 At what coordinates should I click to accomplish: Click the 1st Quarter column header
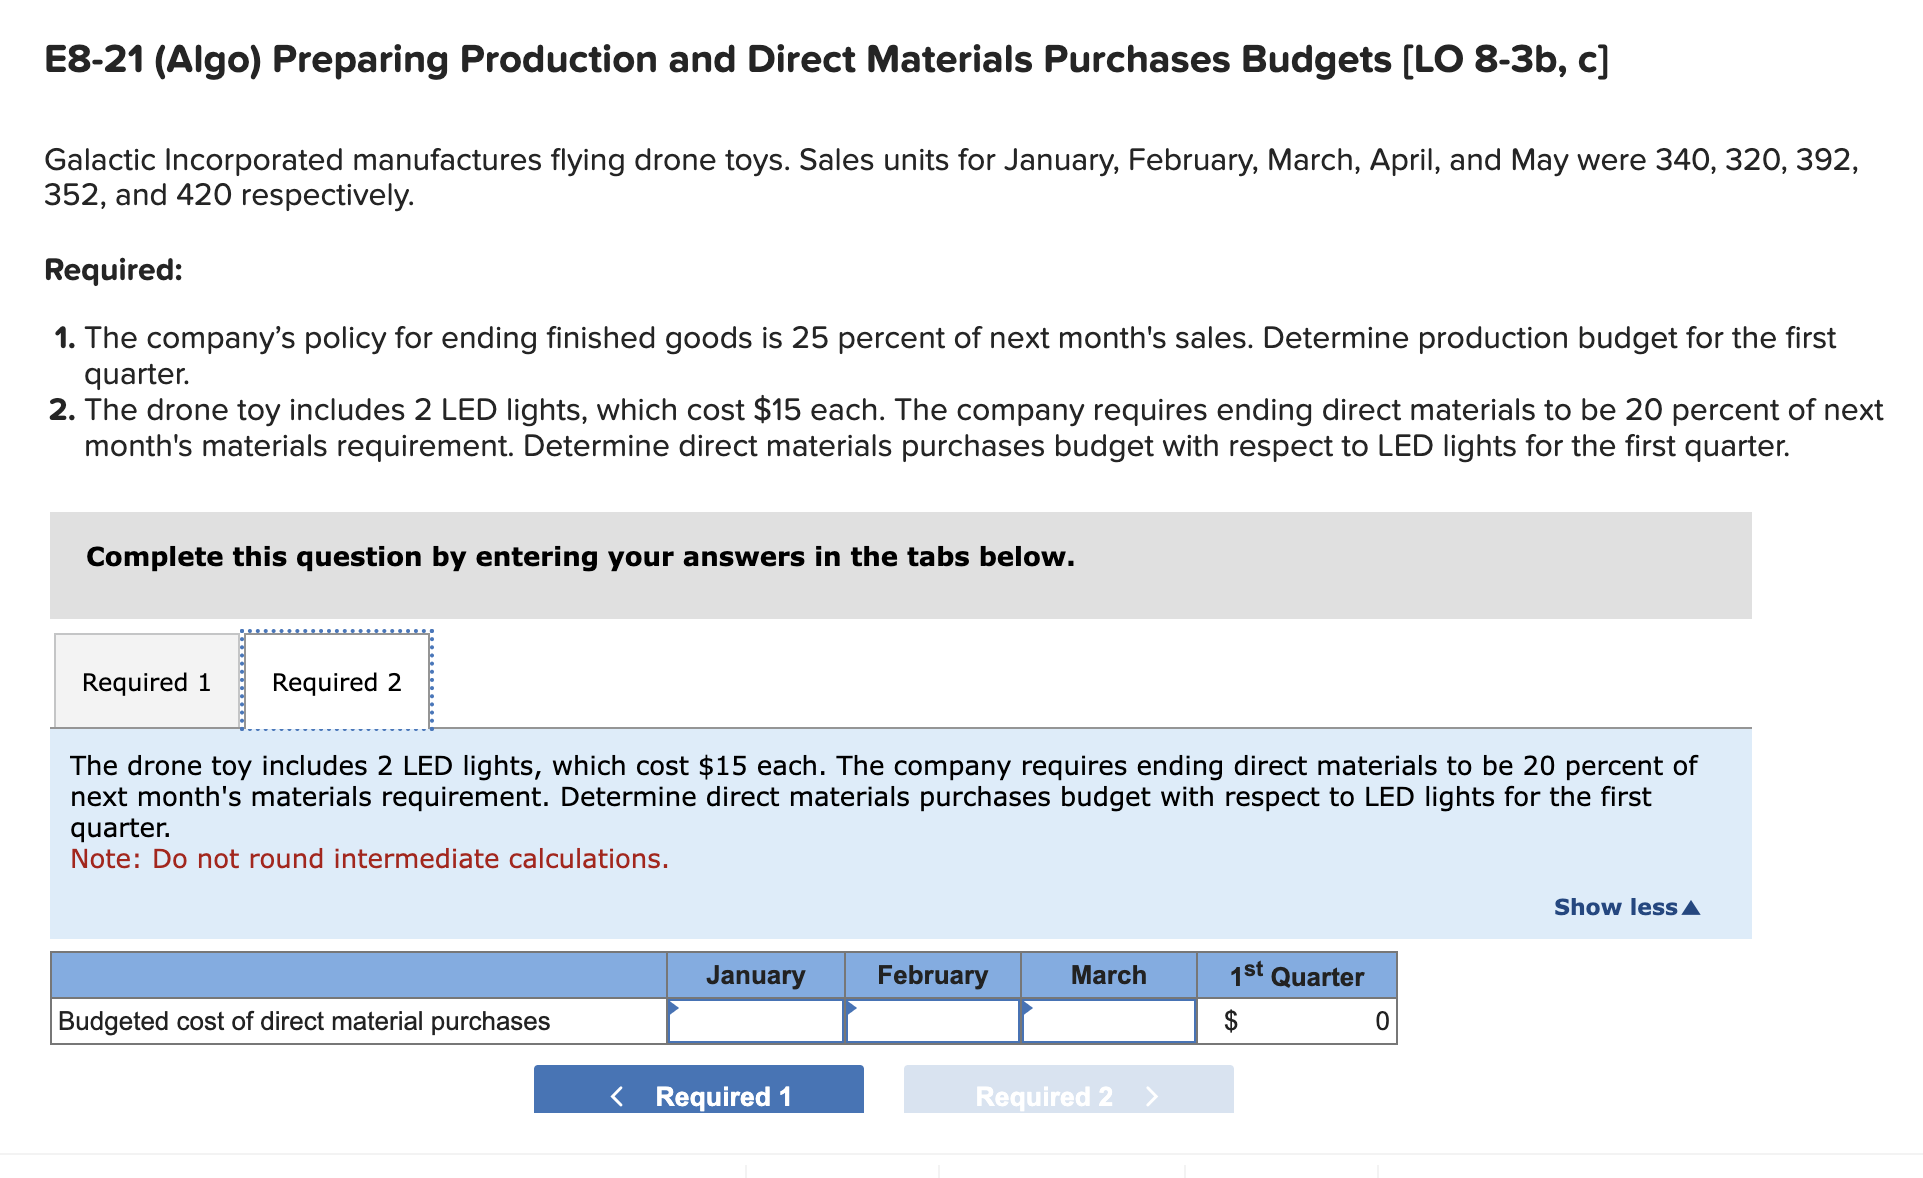coord(1296,975)
